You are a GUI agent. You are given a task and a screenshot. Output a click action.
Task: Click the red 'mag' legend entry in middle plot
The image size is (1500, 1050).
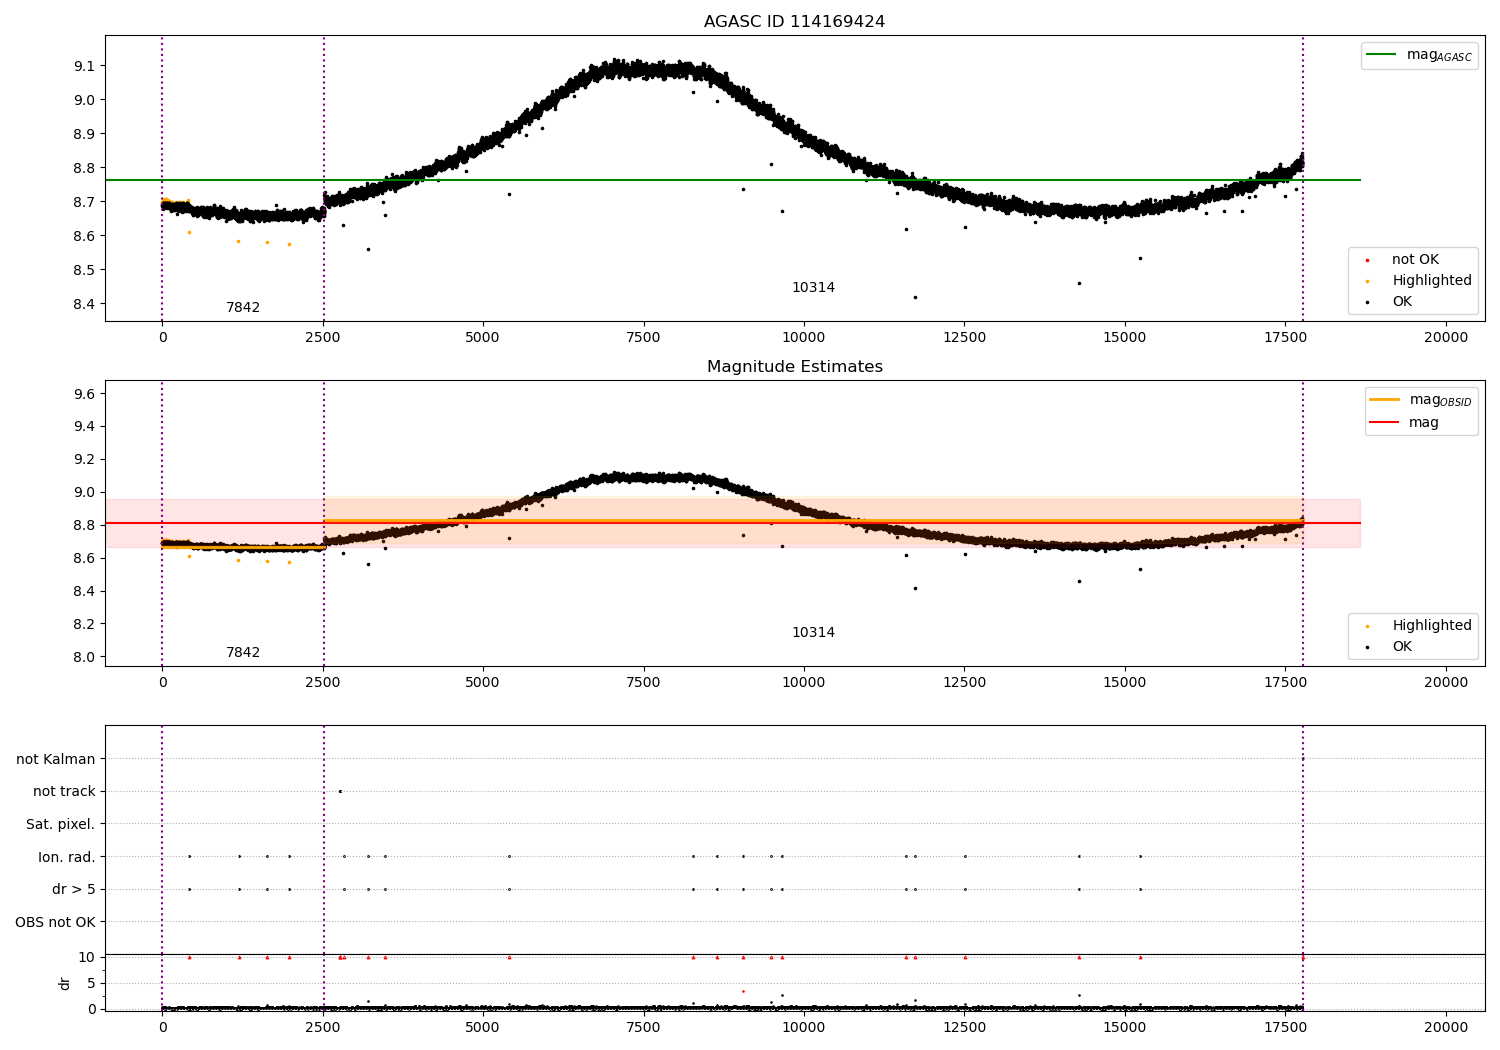click(x=1404, y=423)
